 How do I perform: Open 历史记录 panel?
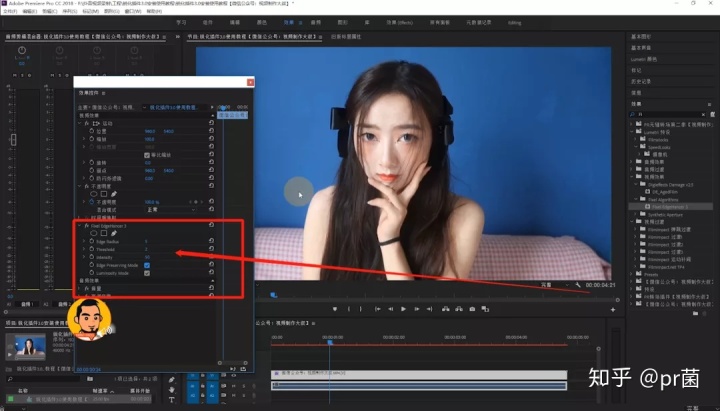tap(641, 81)
